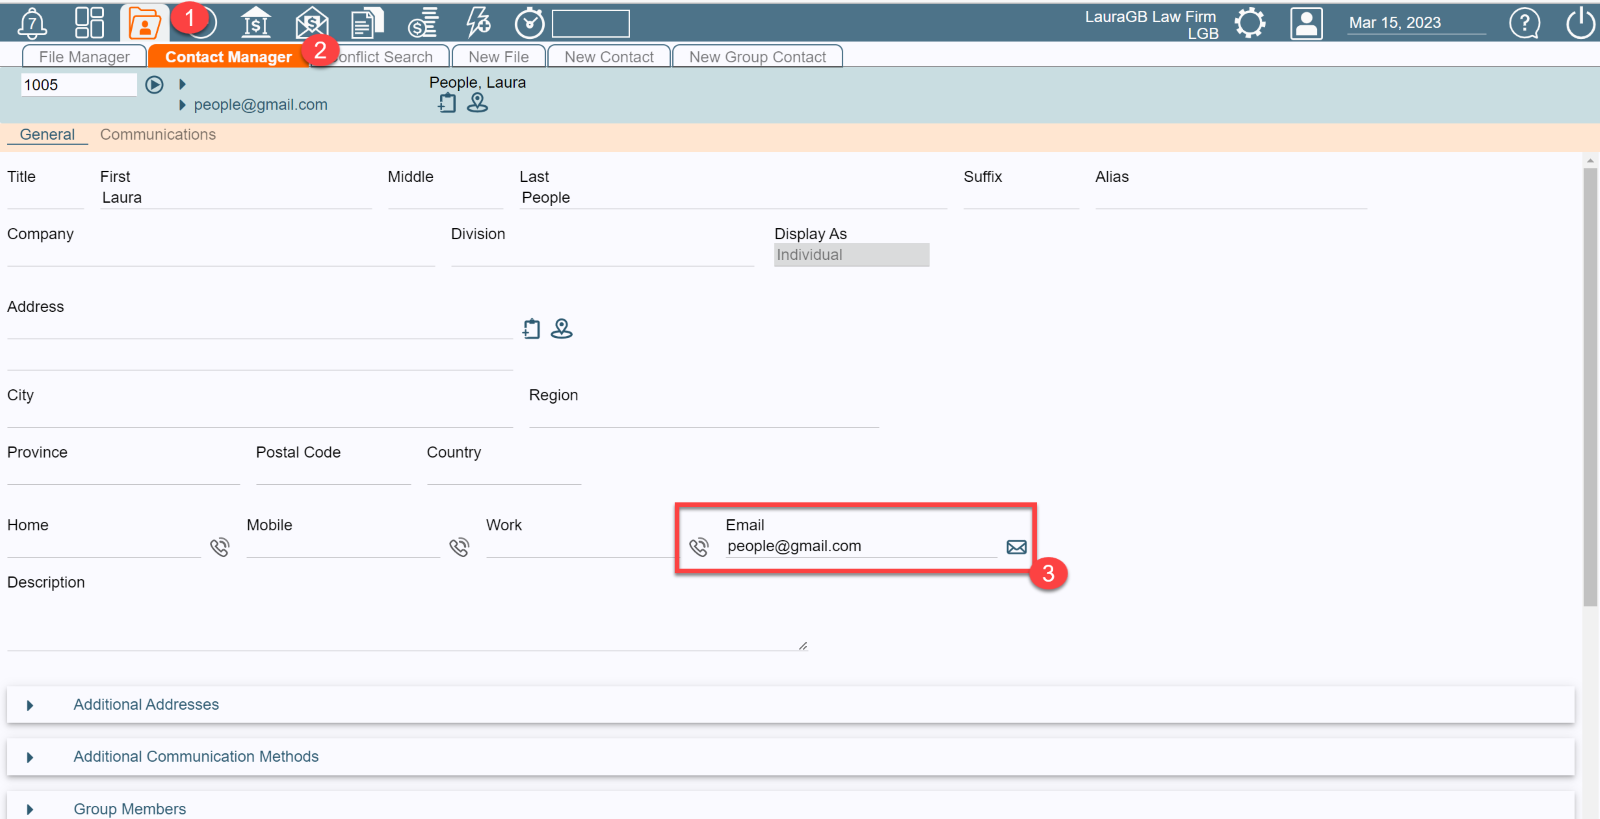Click the Company field

tap(221, 255)
